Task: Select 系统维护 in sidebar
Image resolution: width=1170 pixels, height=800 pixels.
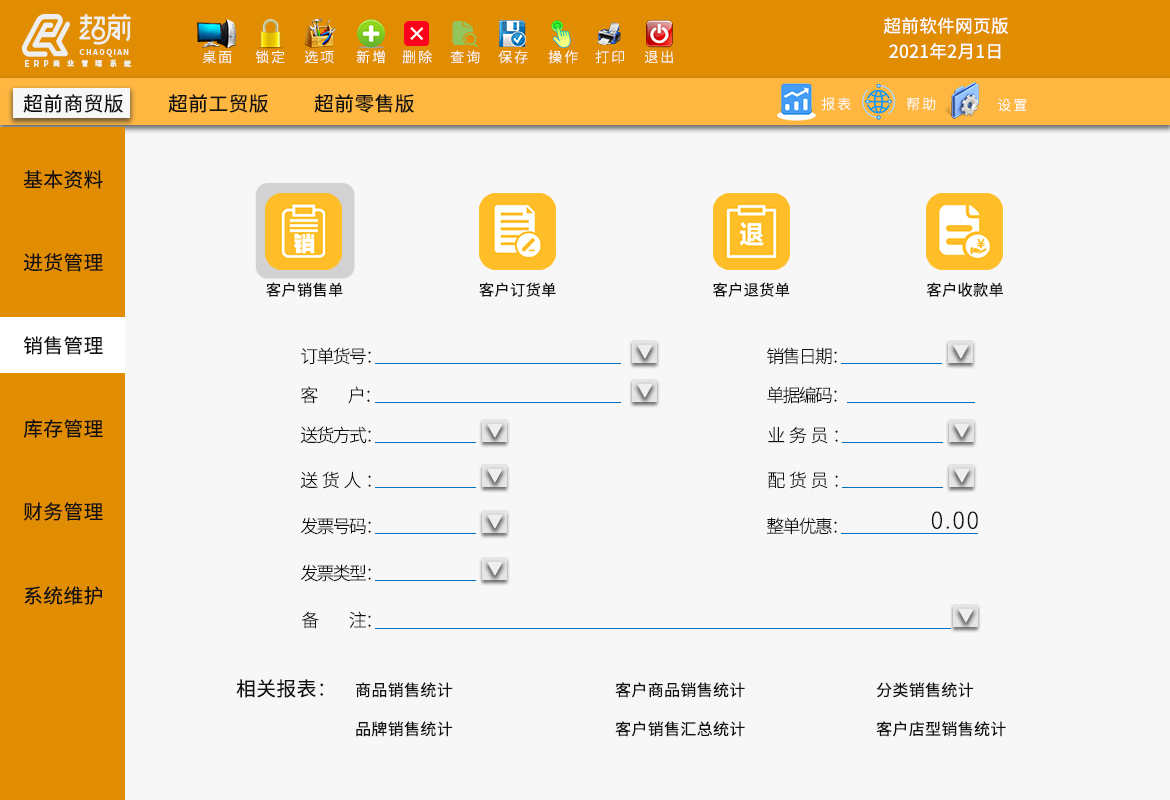Action: [63, 596]
